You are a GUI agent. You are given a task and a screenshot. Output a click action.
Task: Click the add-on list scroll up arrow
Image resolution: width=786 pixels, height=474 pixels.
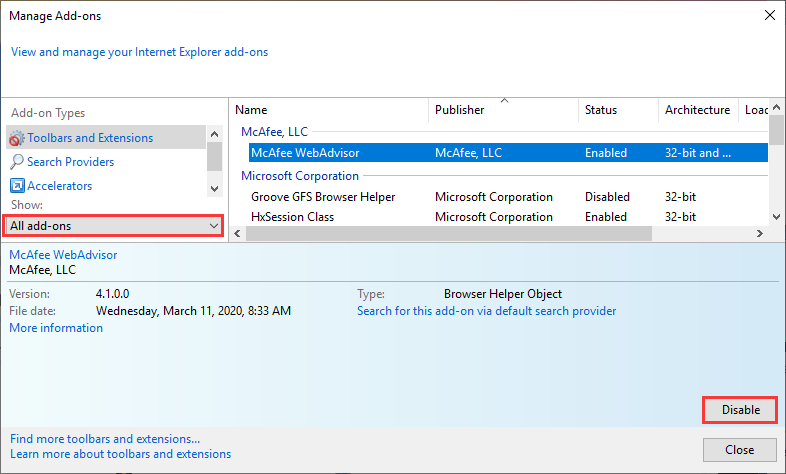(x=776, y=107)
